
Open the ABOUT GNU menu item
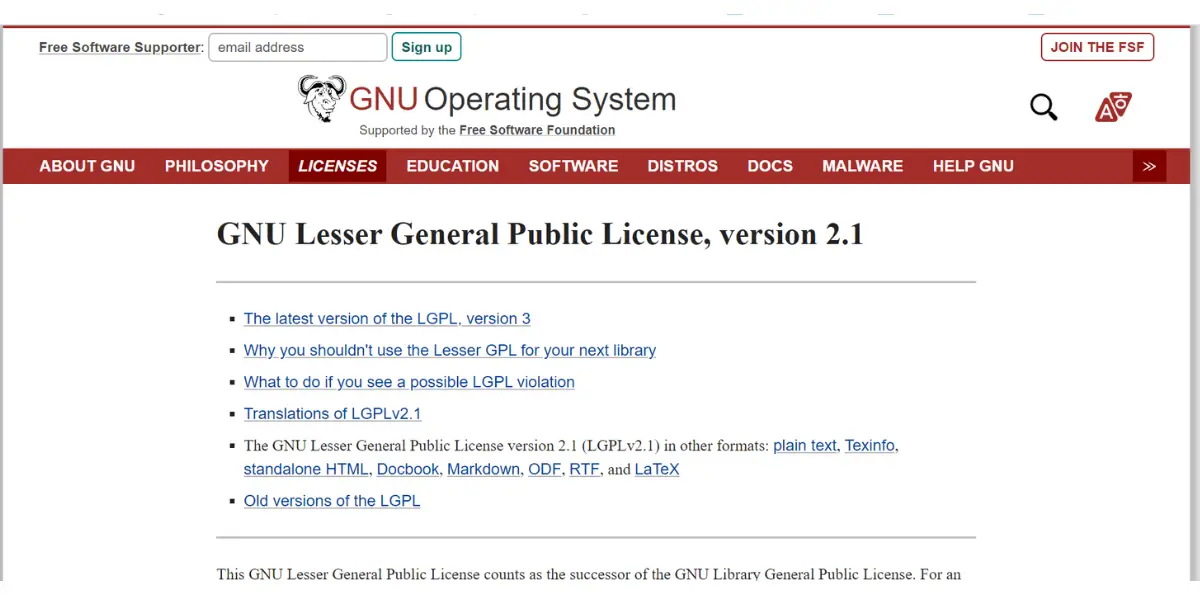[x=87, y=166]
